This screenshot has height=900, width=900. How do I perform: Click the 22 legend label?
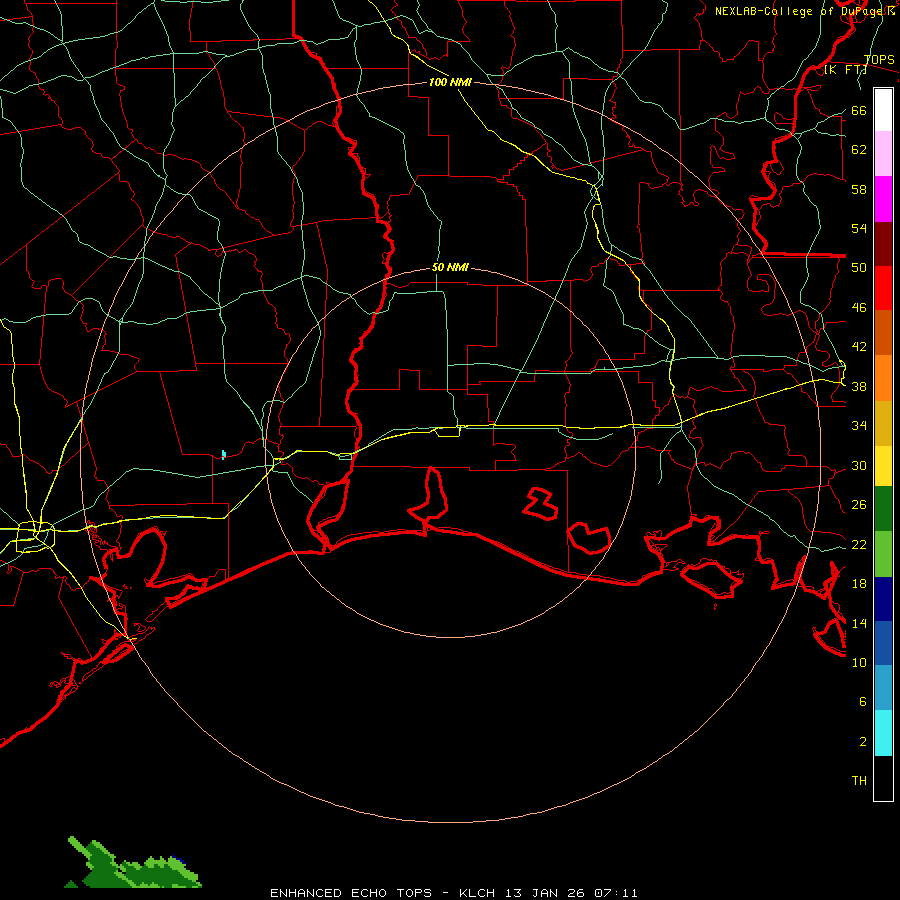coord(859,545)
